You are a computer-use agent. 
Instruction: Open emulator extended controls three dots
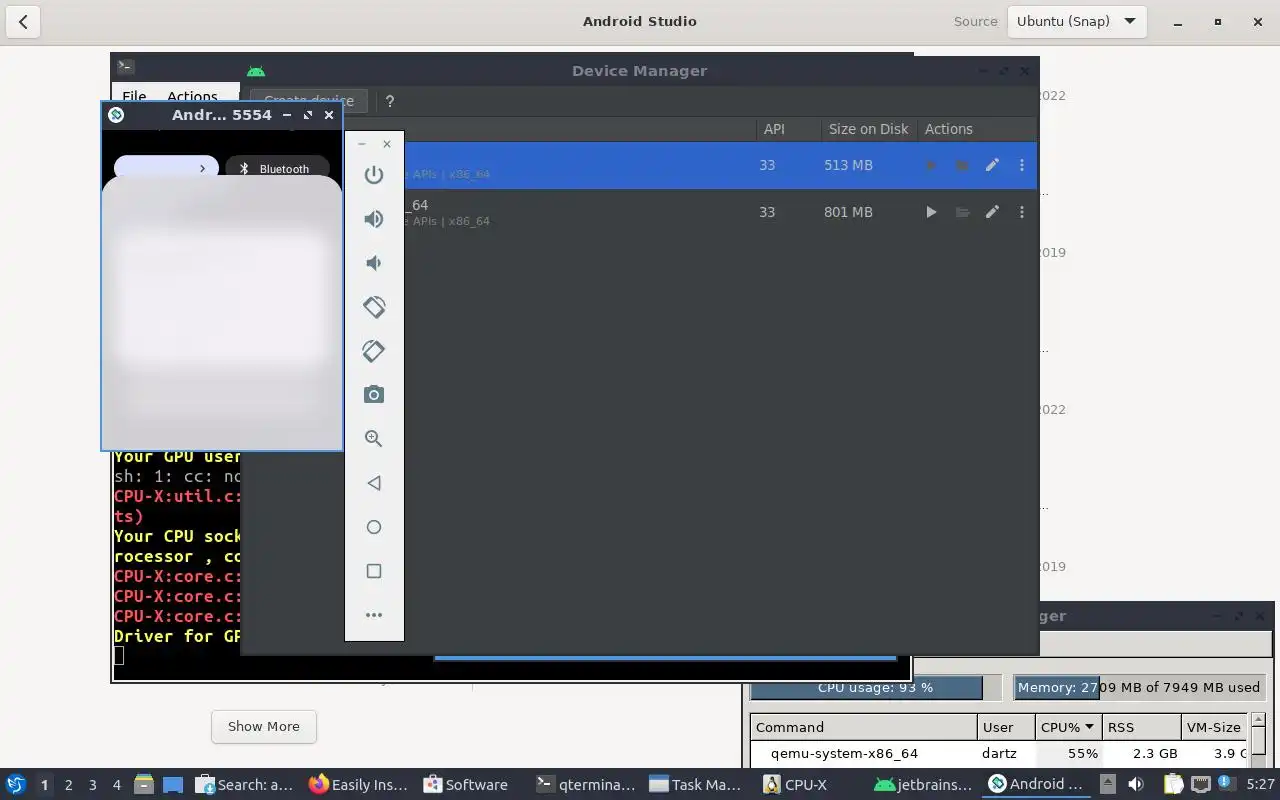[374, 615]
